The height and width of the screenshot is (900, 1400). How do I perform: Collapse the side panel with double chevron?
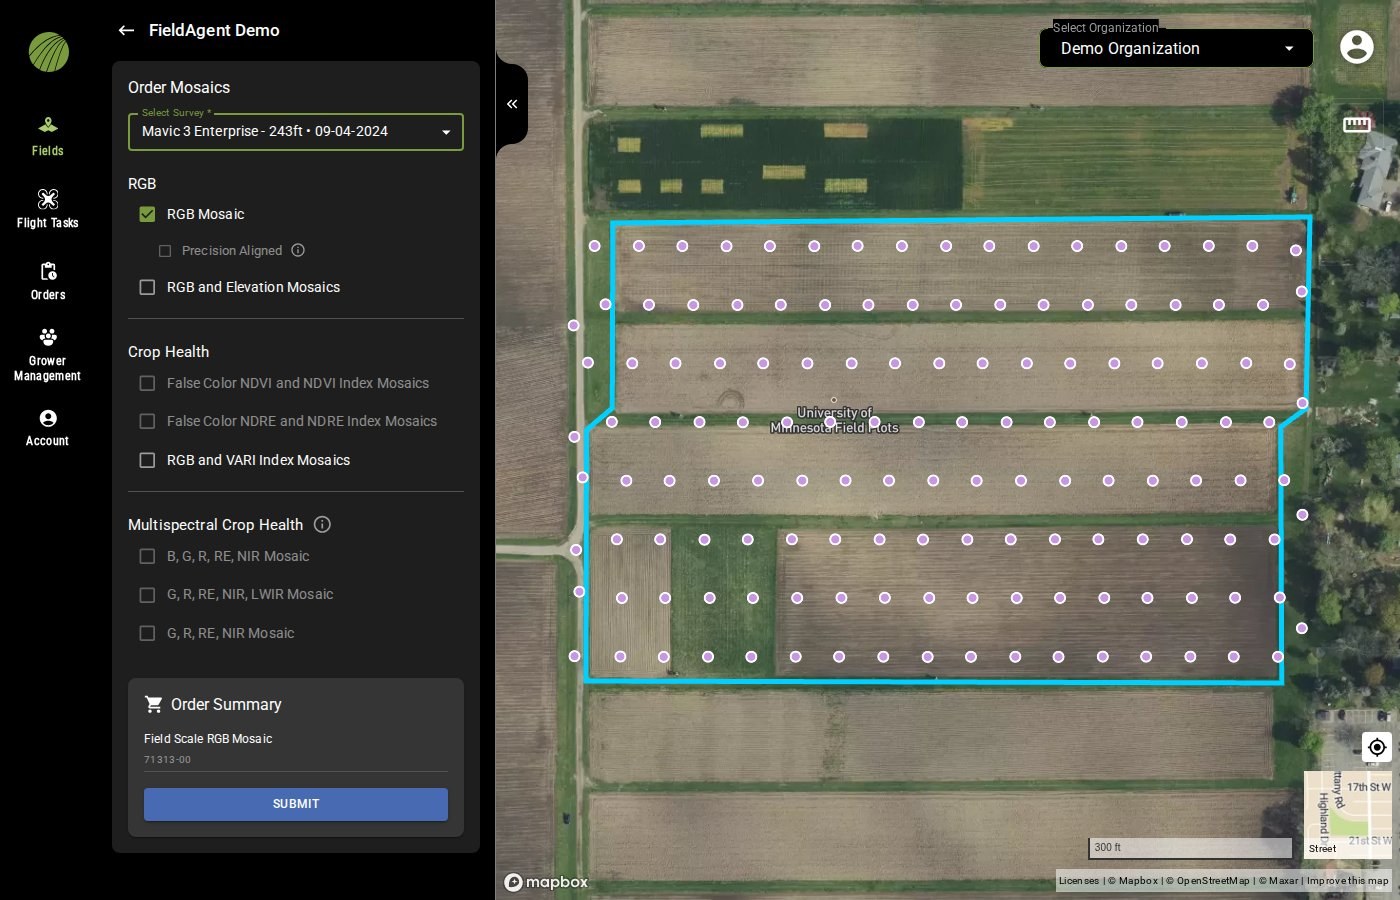(x=512, y=104)
